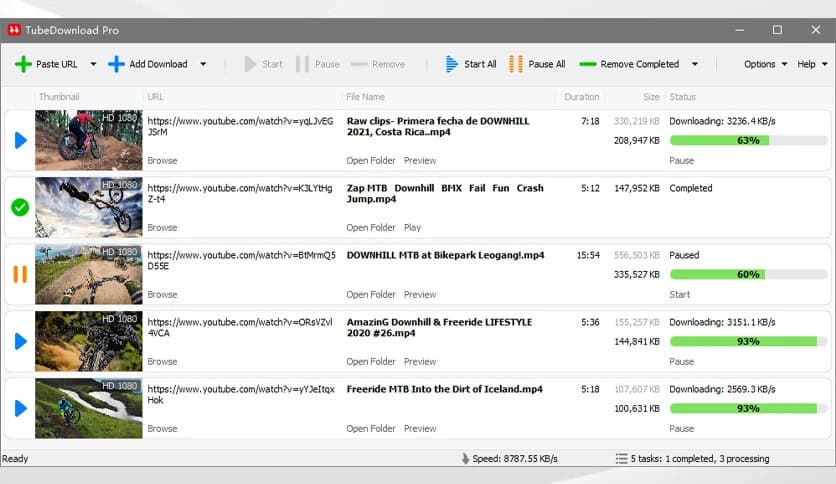Expand the Paste URL dropdown arrow
The image size is (836, 484).
click(93, 64)
